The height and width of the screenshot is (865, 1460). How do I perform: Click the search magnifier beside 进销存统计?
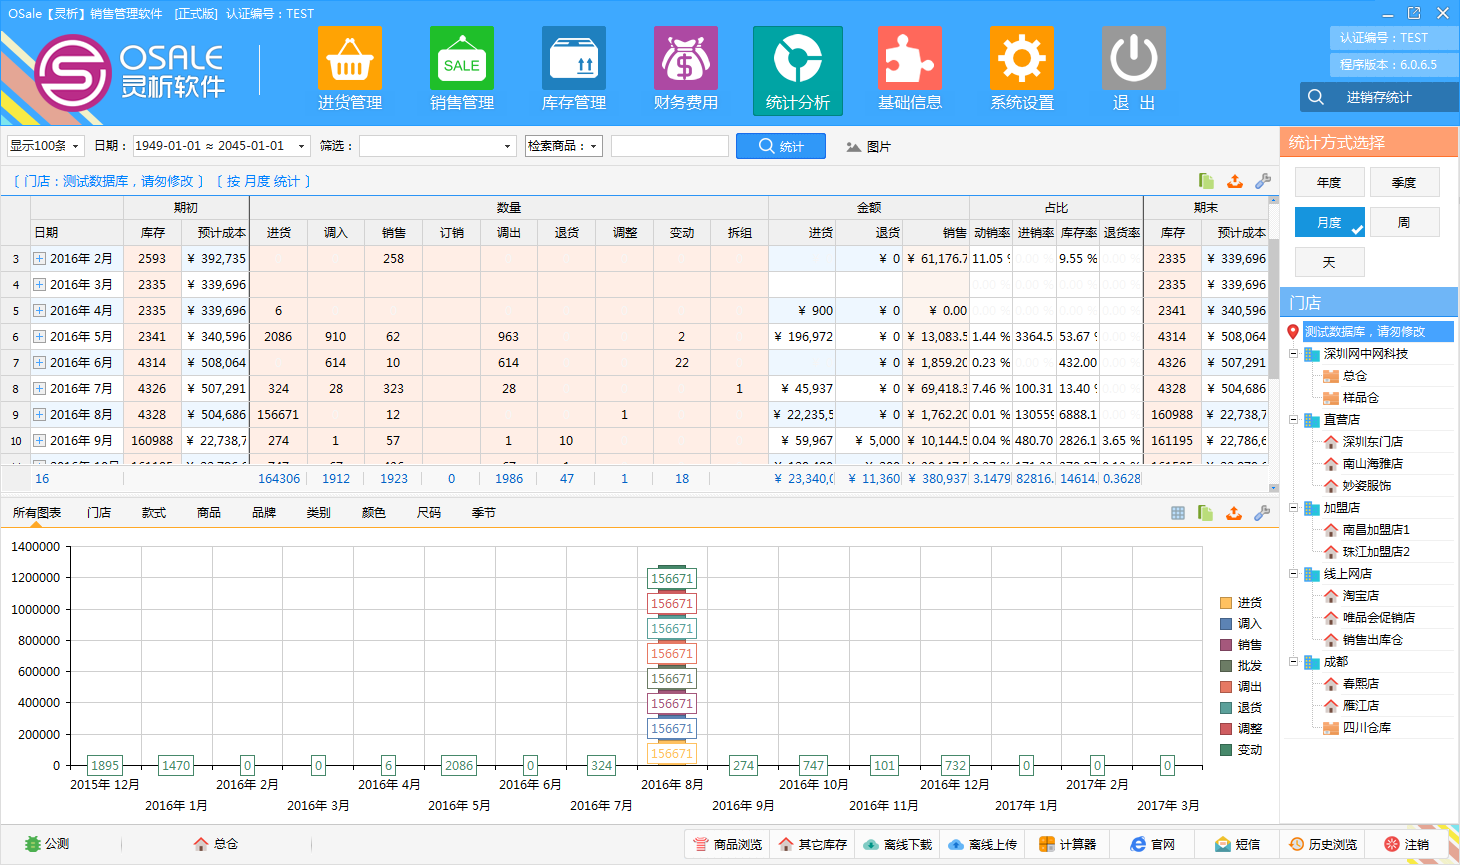1316,97
